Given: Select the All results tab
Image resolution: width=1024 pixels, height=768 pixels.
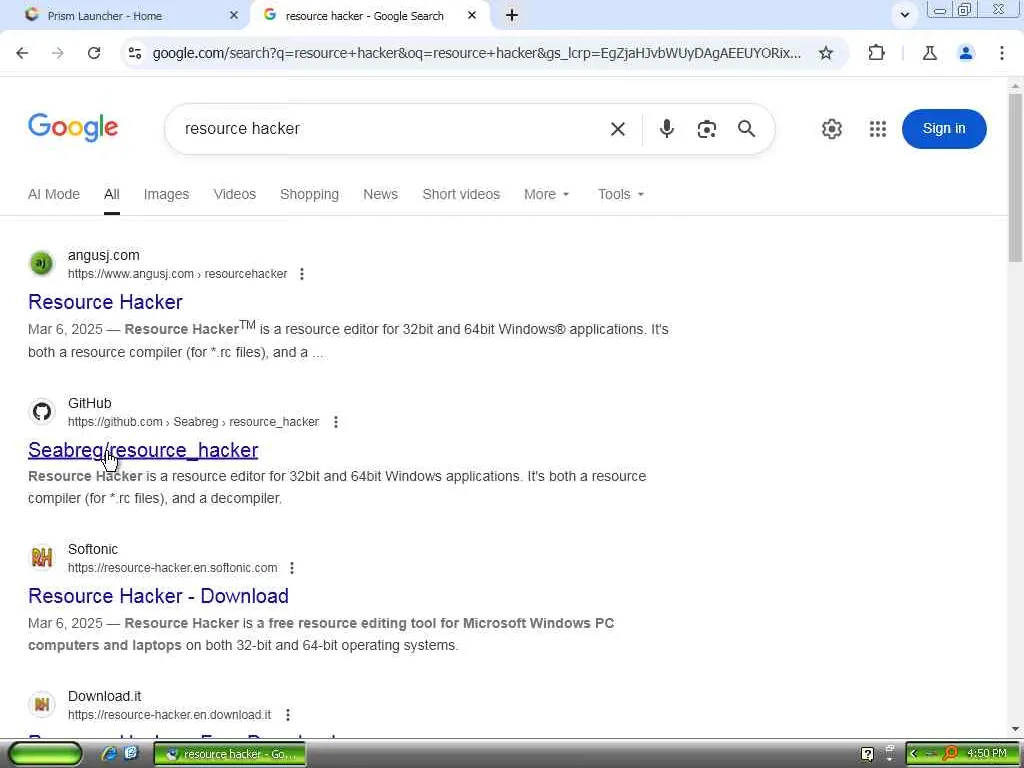Looking at the screenshot, I should (112, 194).
